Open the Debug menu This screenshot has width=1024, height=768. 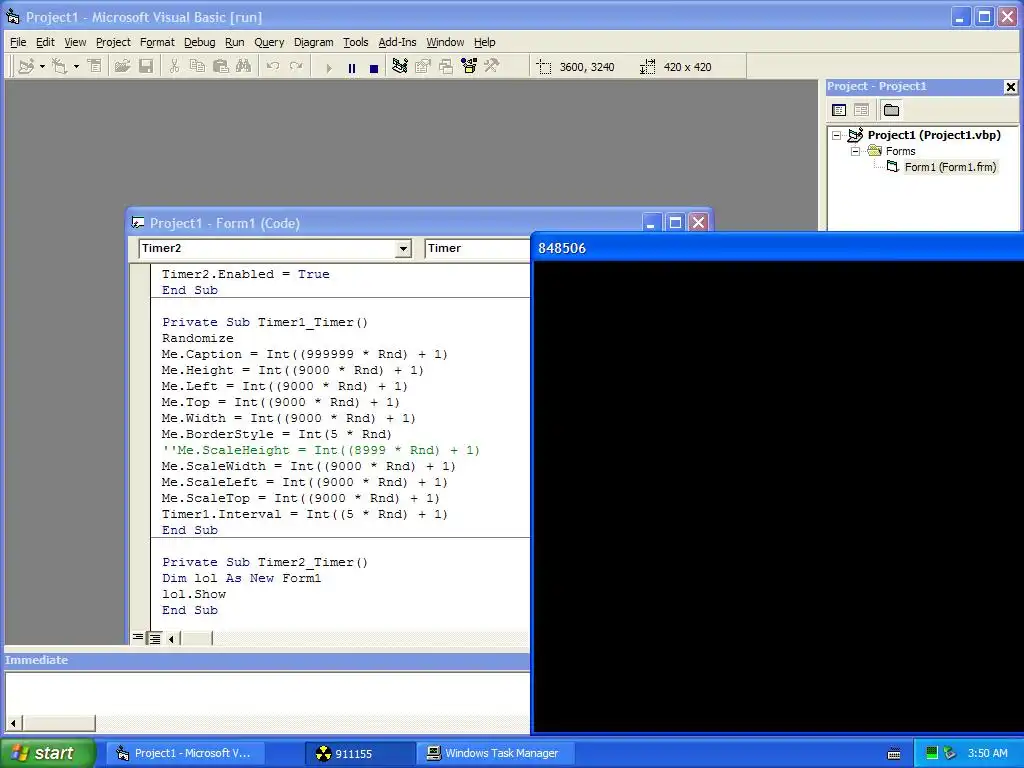pyautogui.click(x=200, y=42)
